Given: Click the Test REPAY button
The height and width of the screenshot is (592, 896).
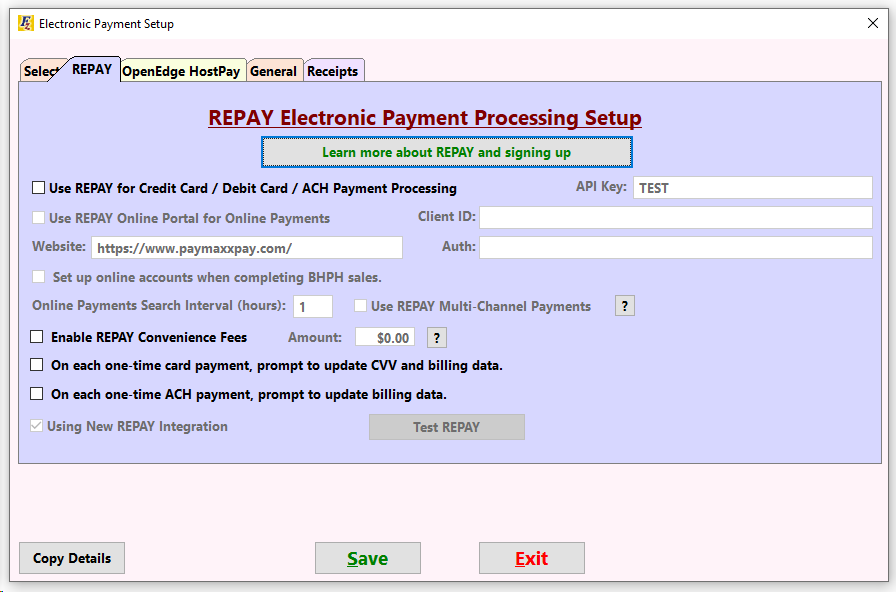Looking at the screenshot, I should [x=447, y=427].
